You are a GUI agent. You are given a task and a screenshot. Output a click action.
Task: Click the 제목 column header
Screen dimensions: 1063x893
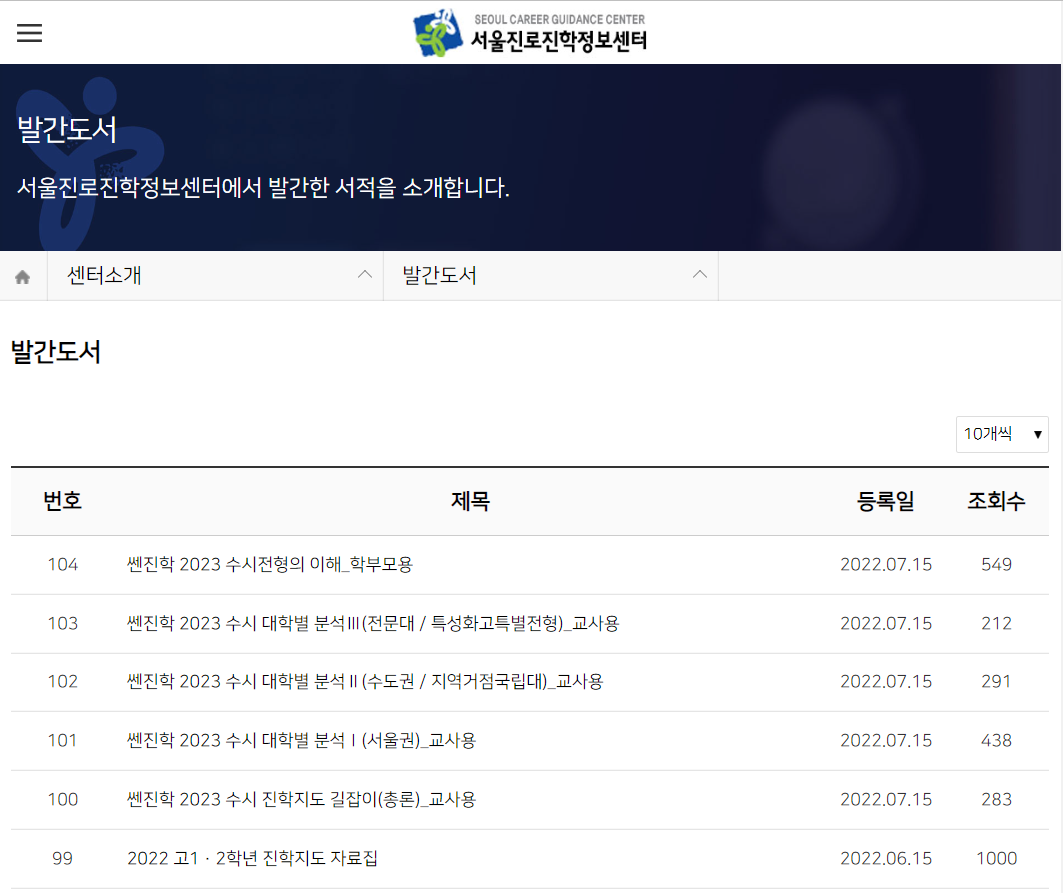(470, 501)
